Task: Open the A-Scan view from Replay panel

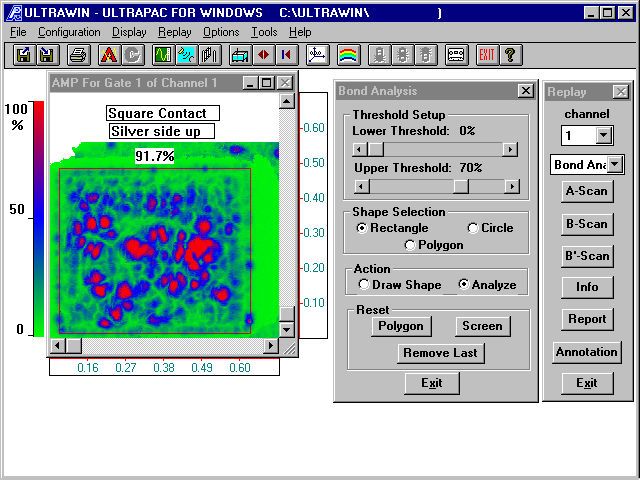Action: (586, 191)
